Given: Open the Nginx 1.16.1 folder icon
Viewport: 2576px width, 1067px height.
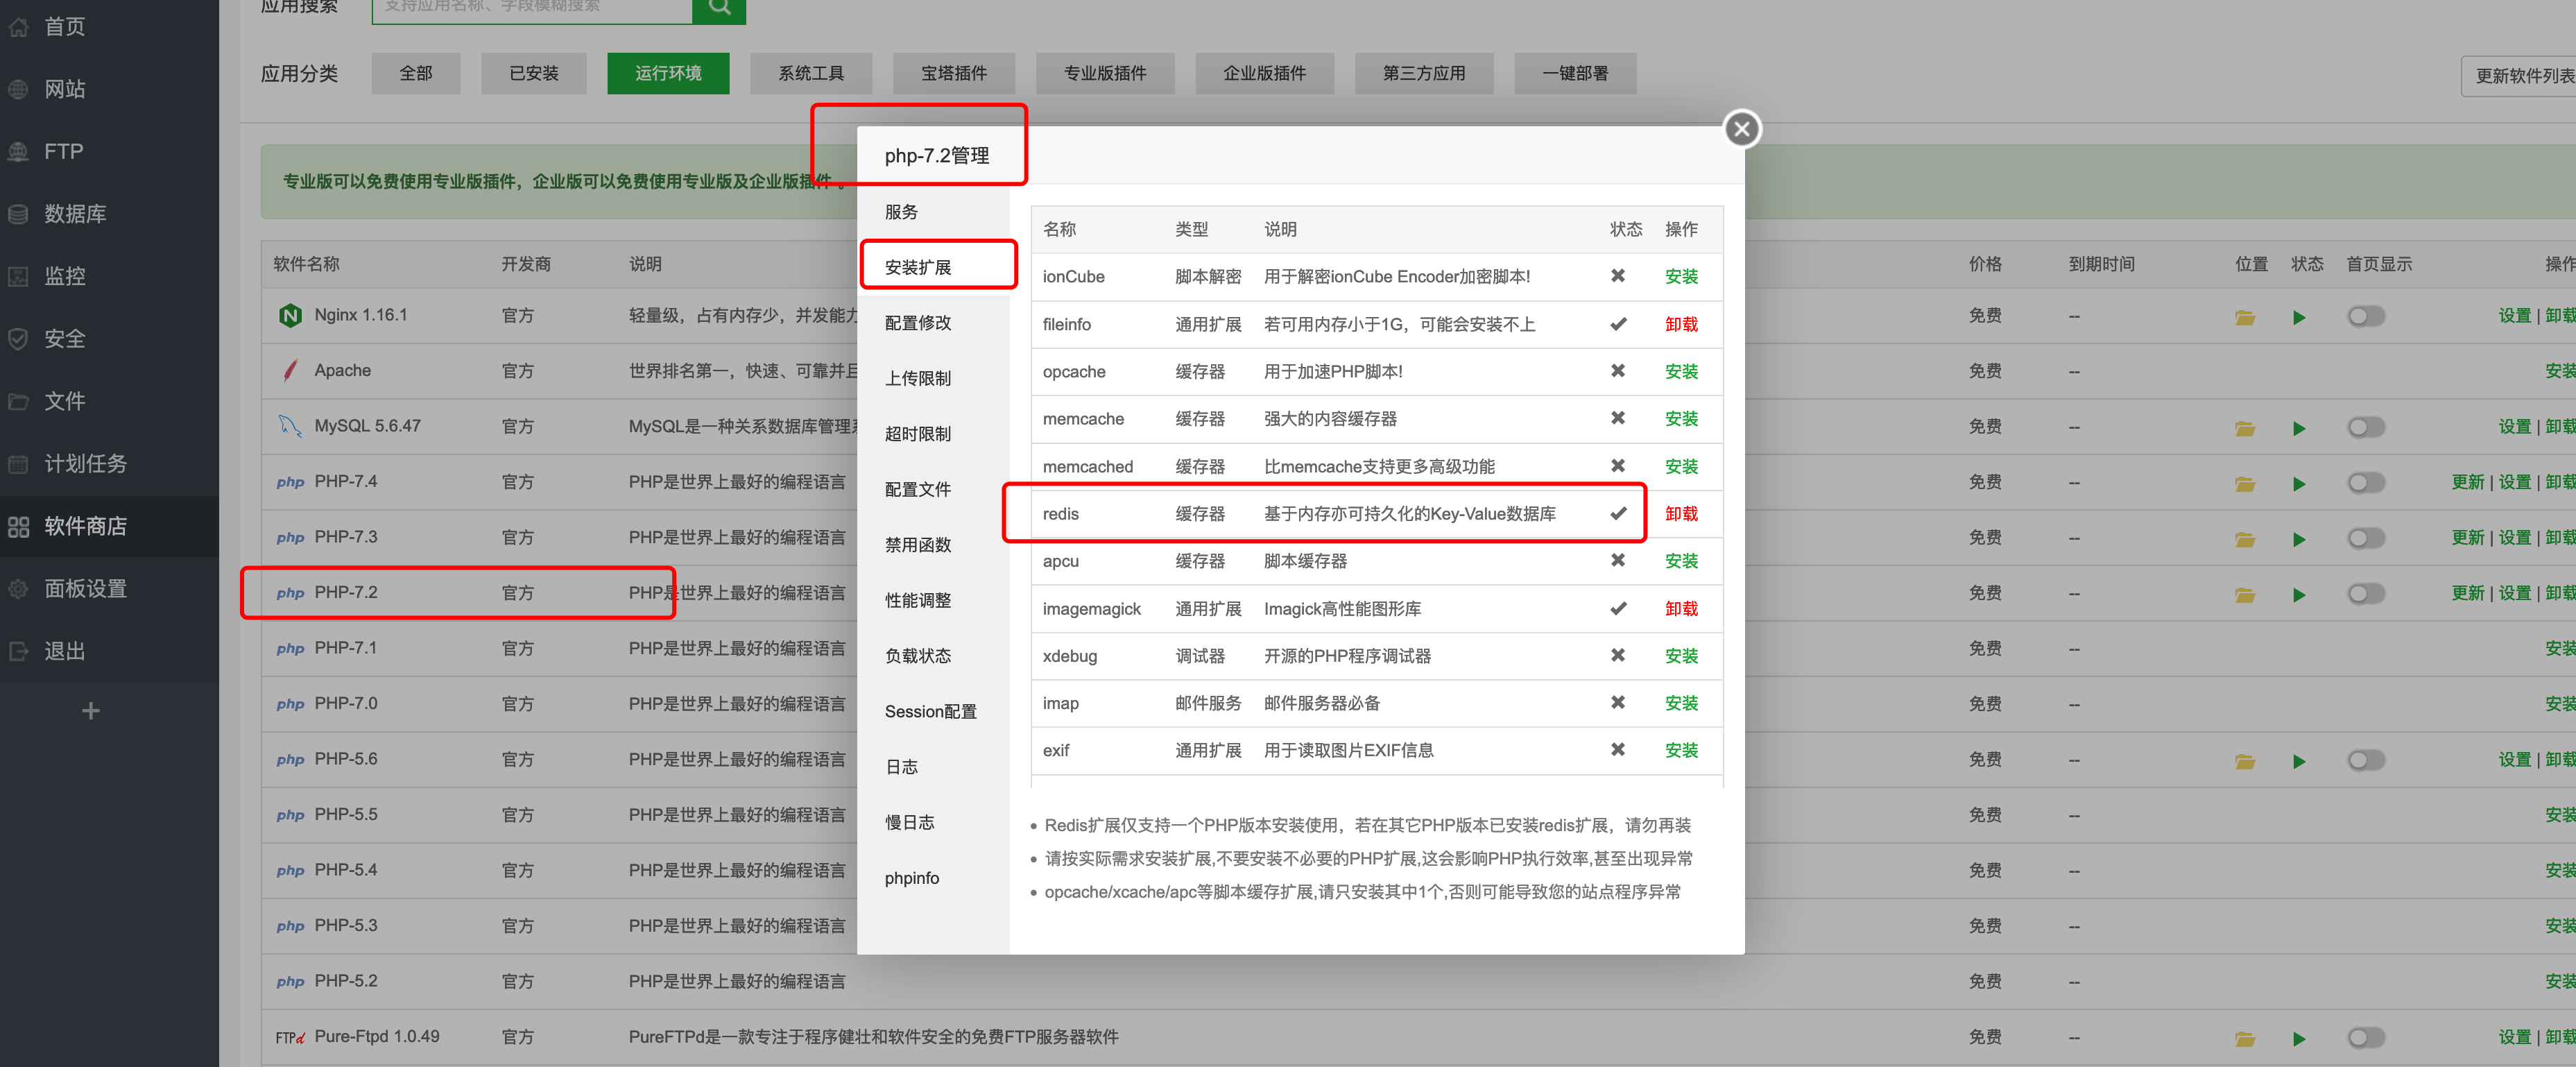Looking at the screenshot, I should click(2245, 317).
